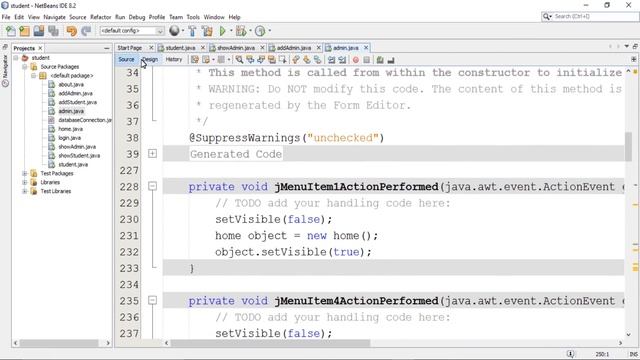Click the Save All toolbar icon
Screen dimensions: 640x360
(53, 31)
